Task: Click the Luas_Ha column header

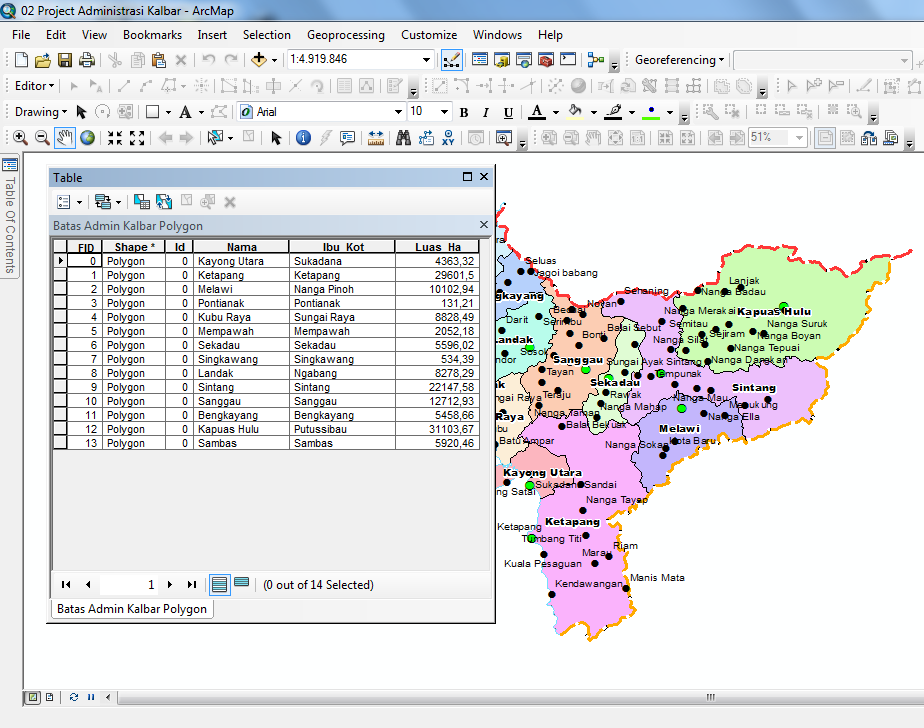Action: click(438, 247)
